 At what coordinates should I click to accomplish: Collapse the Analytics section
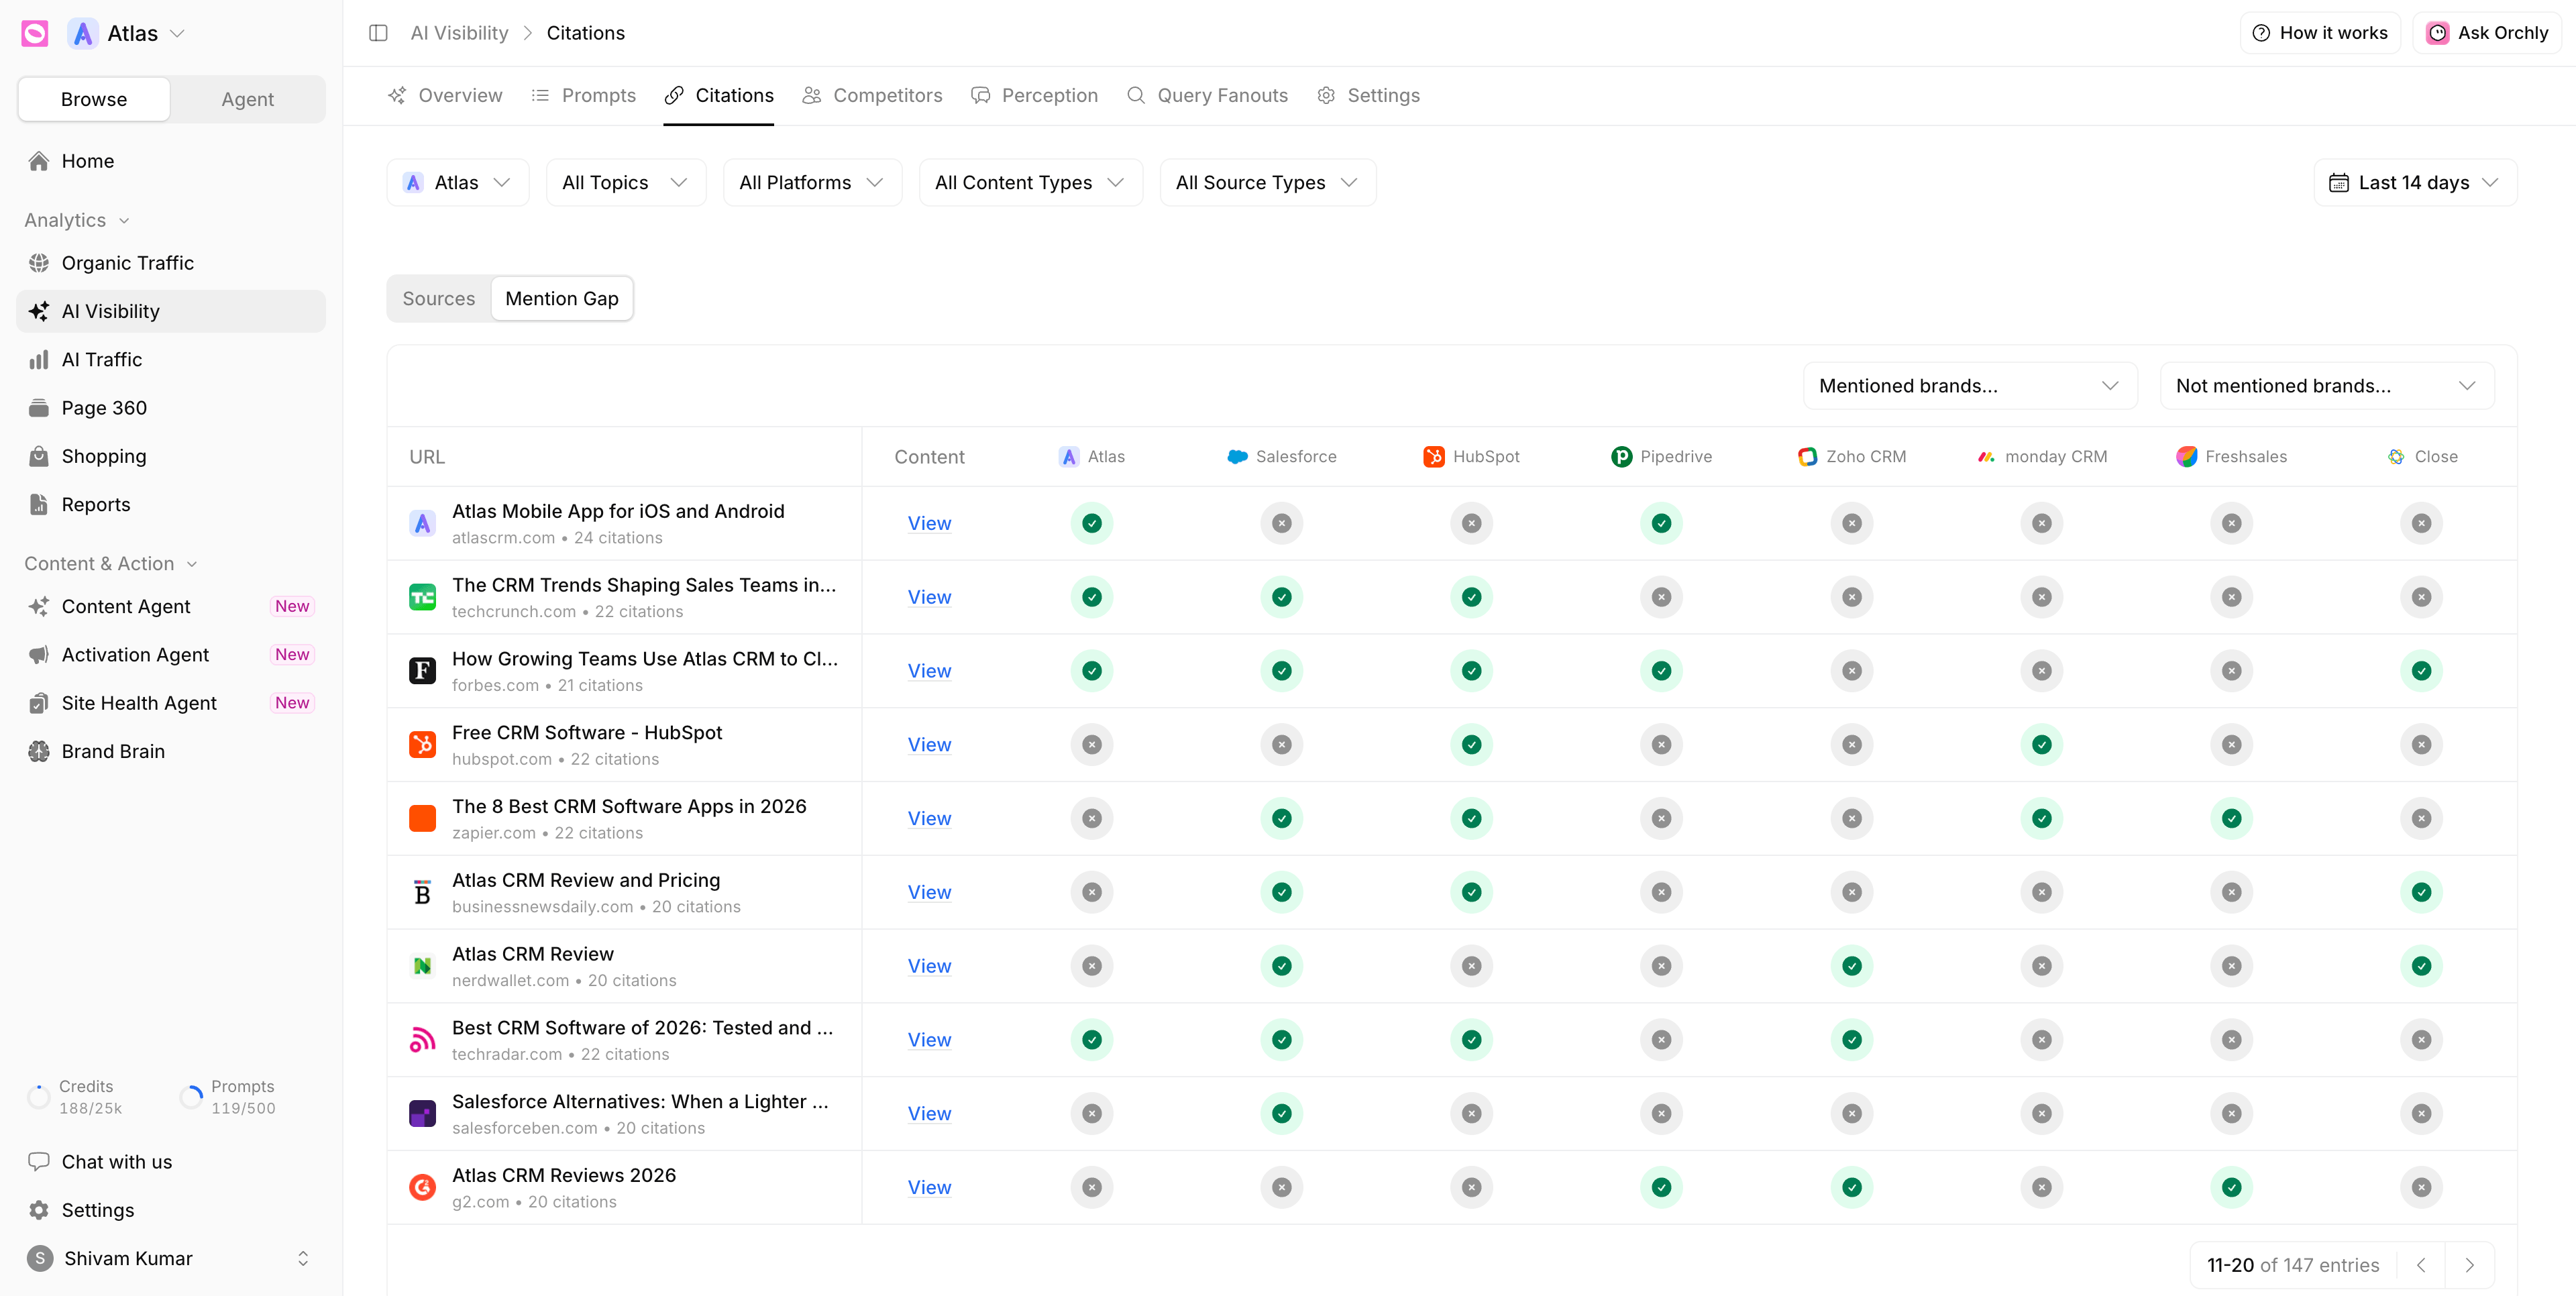77,220
